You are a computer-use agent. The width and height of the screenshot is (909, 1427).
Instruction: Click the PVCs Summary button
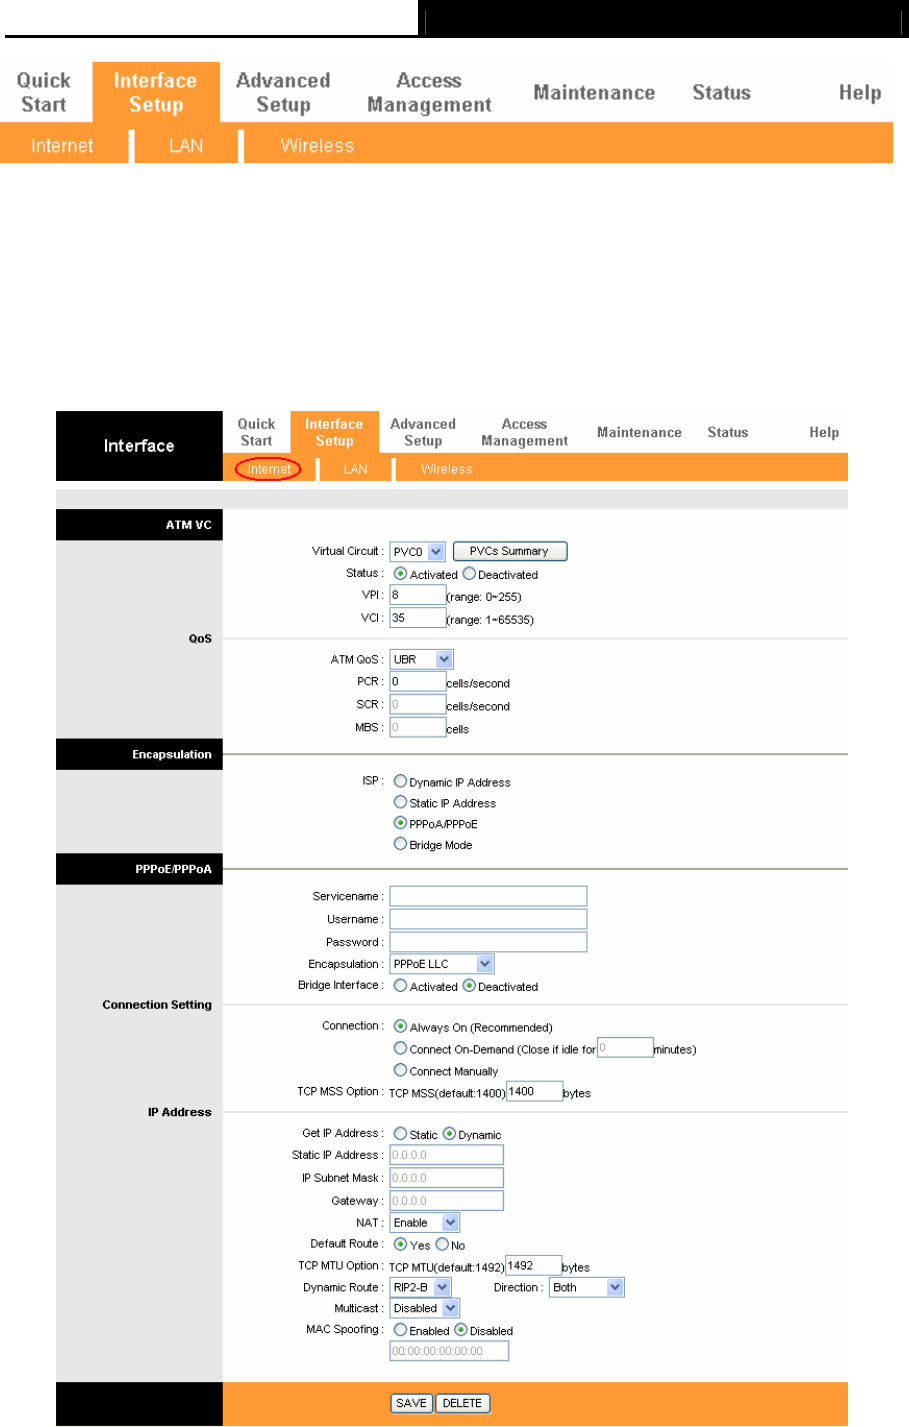[x=510, y=551]
